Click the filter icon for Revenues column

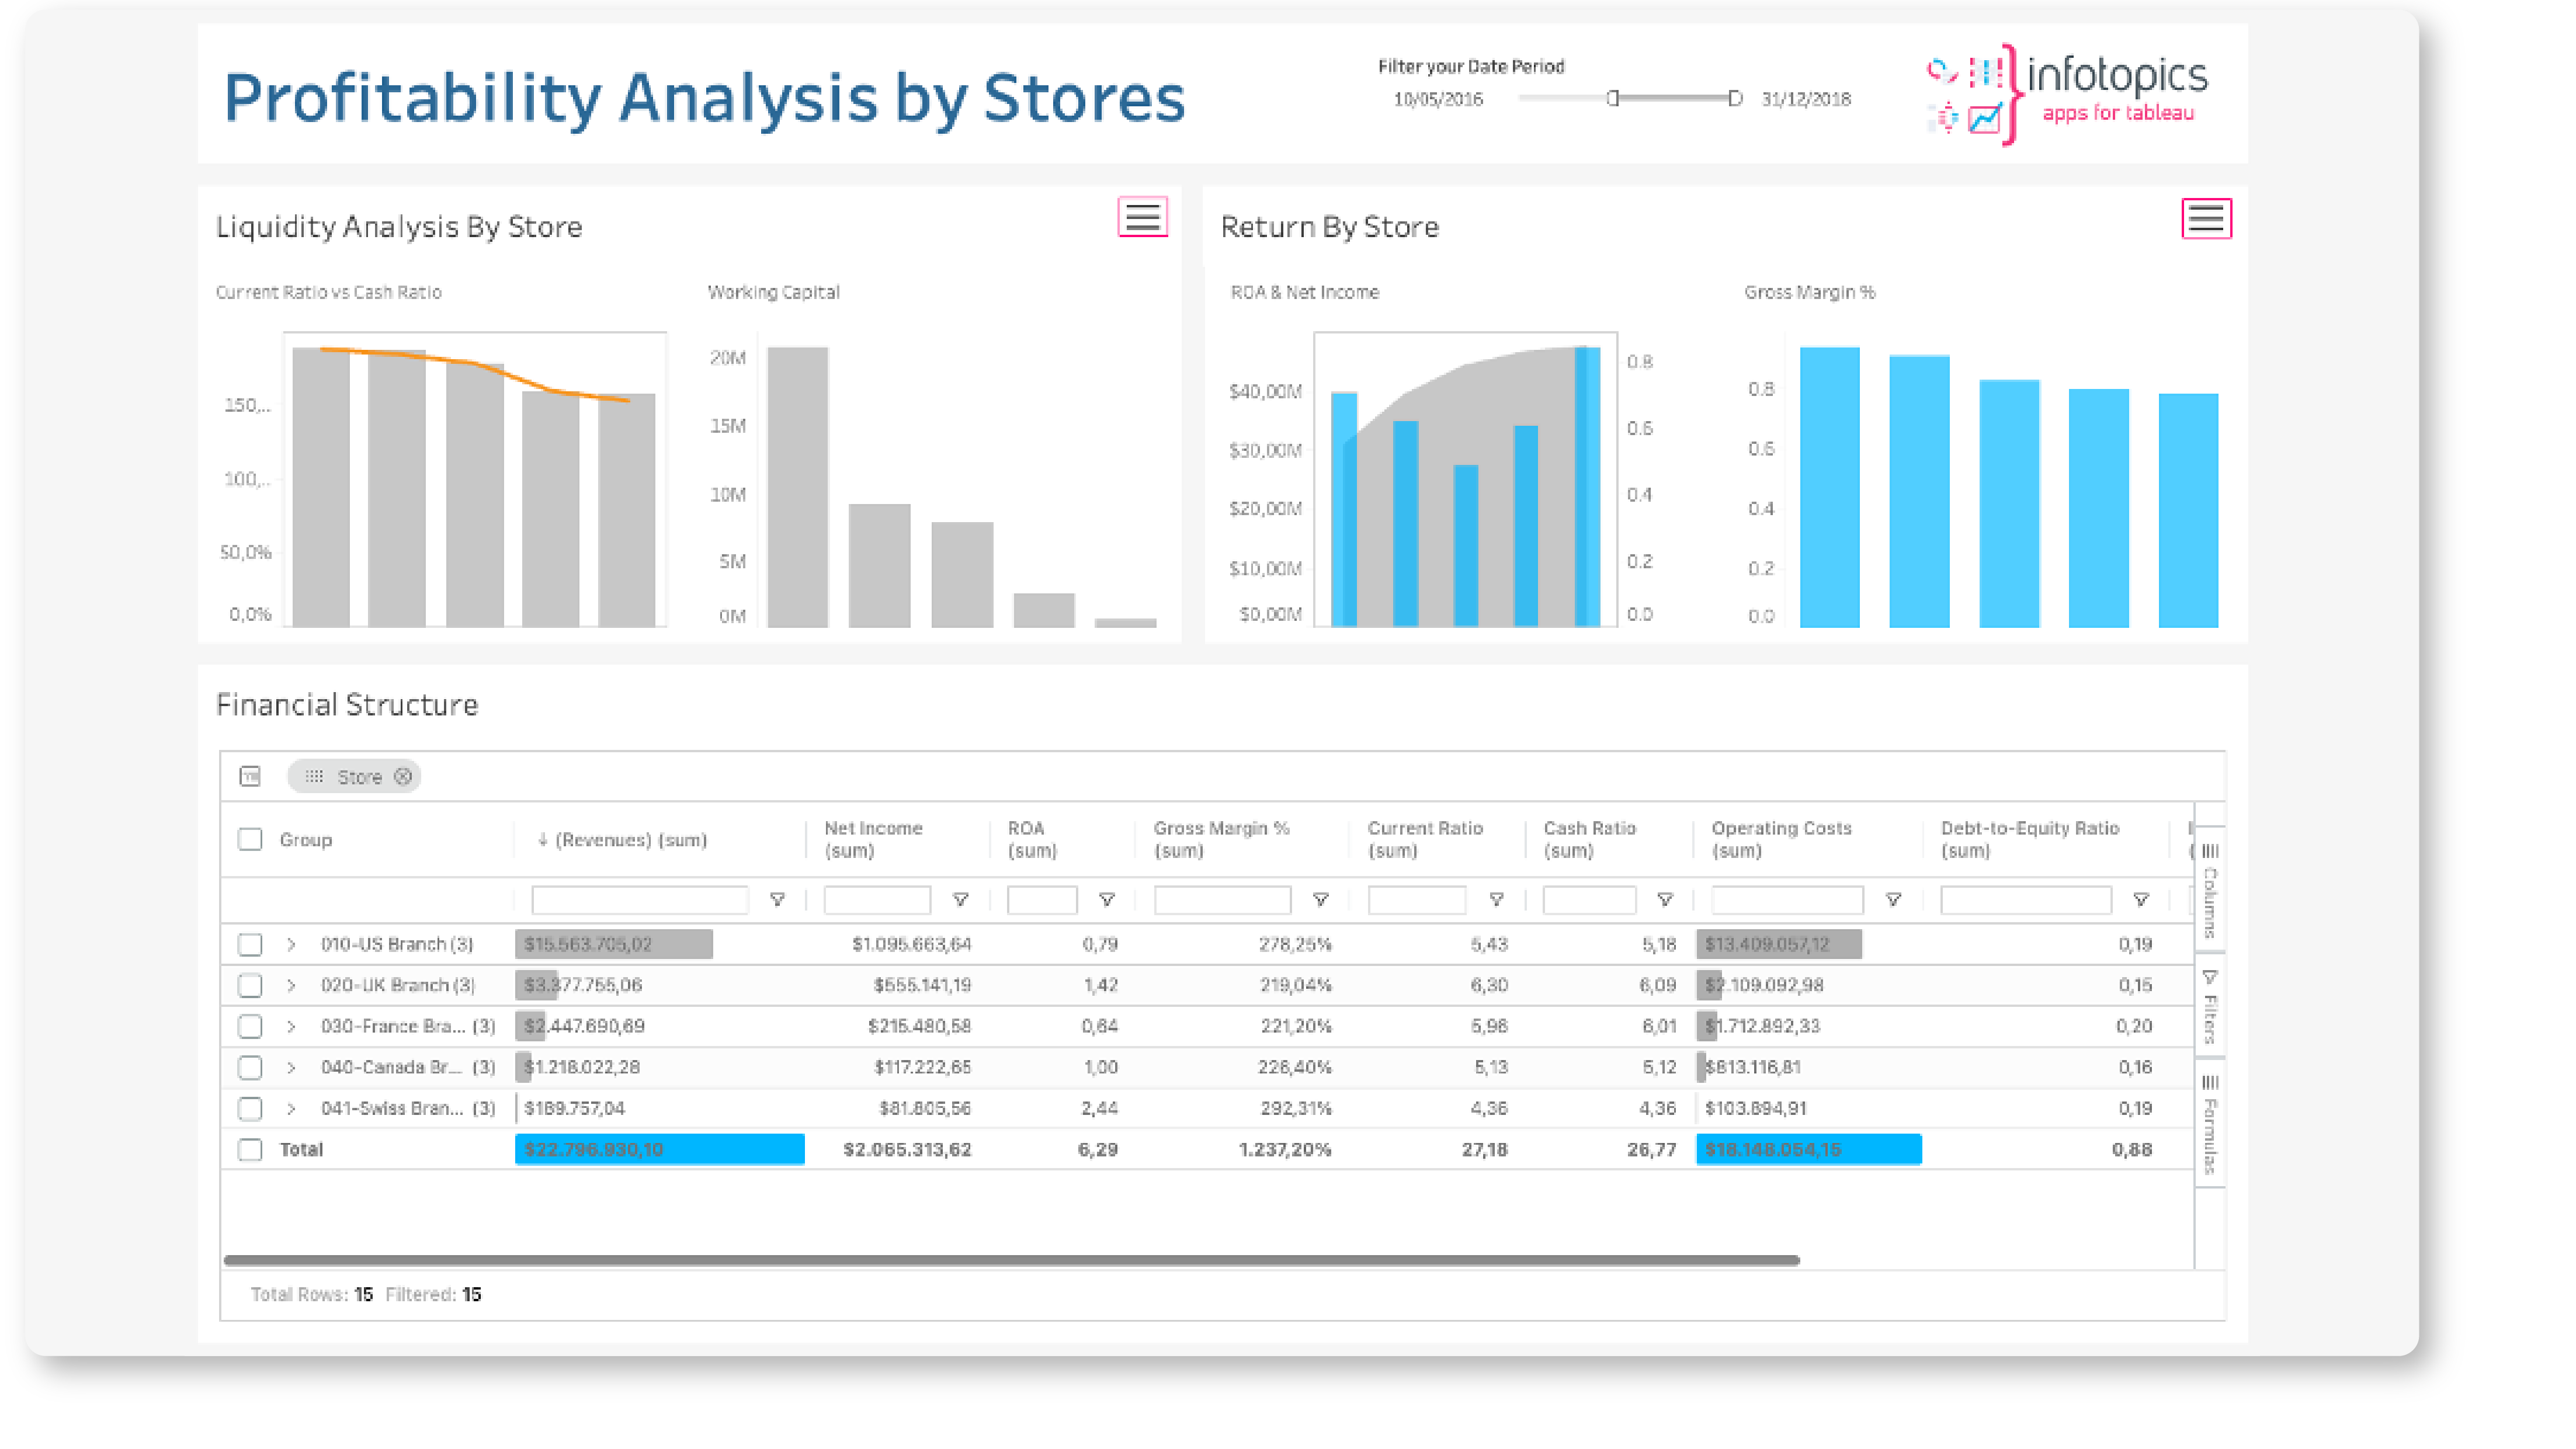(777, 900)
